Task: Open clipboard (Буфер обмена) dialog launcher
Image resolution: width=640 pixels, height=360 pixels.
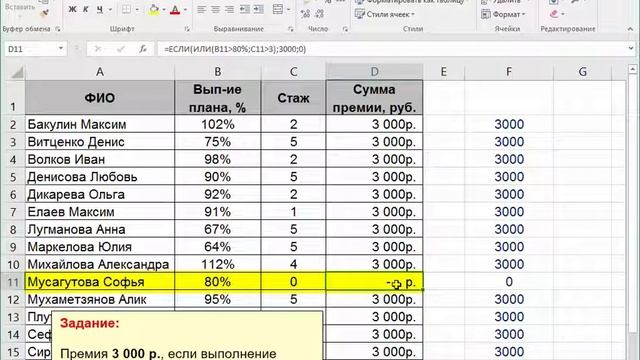Action: click(58, 29)
